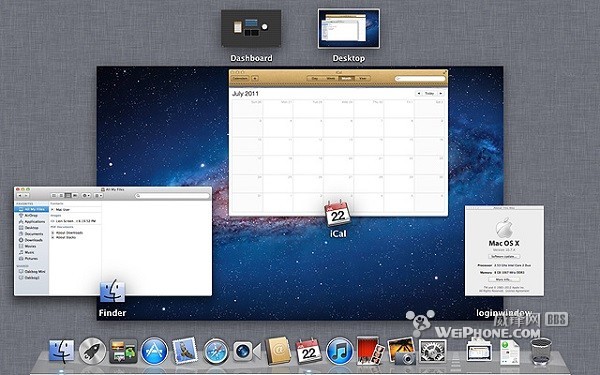Select Applications in Finder sidebar
Image resolution: width=600 pixels, height=375 pixels.
tap(34, 222)
